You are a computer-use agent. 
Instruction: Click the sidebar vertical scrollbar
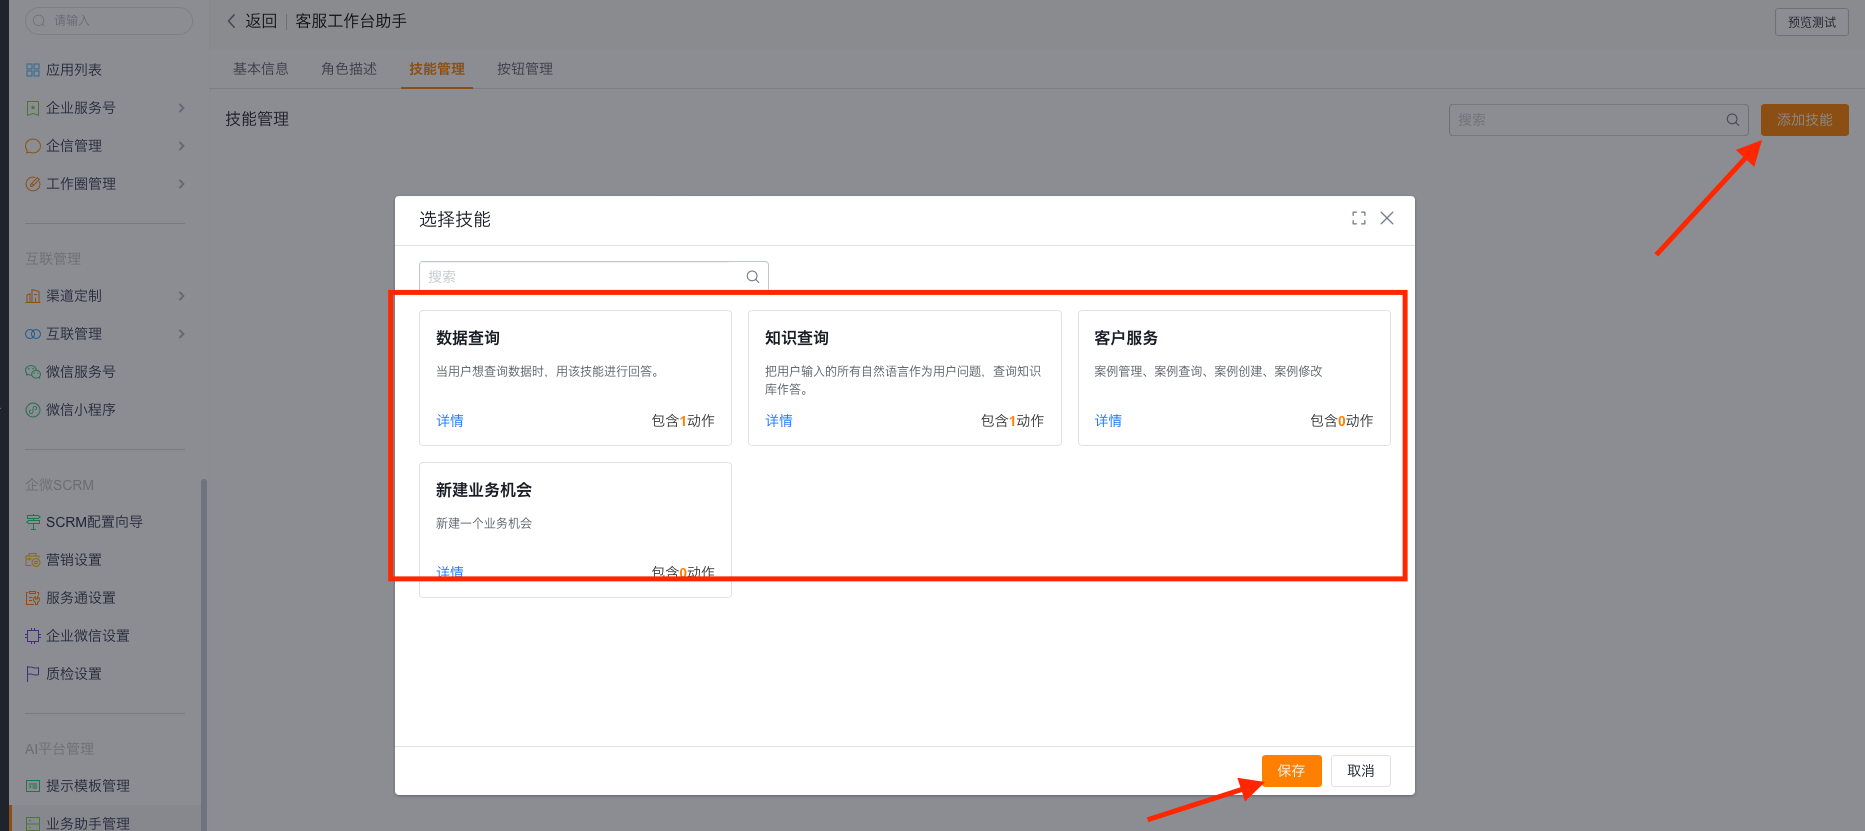204,655
